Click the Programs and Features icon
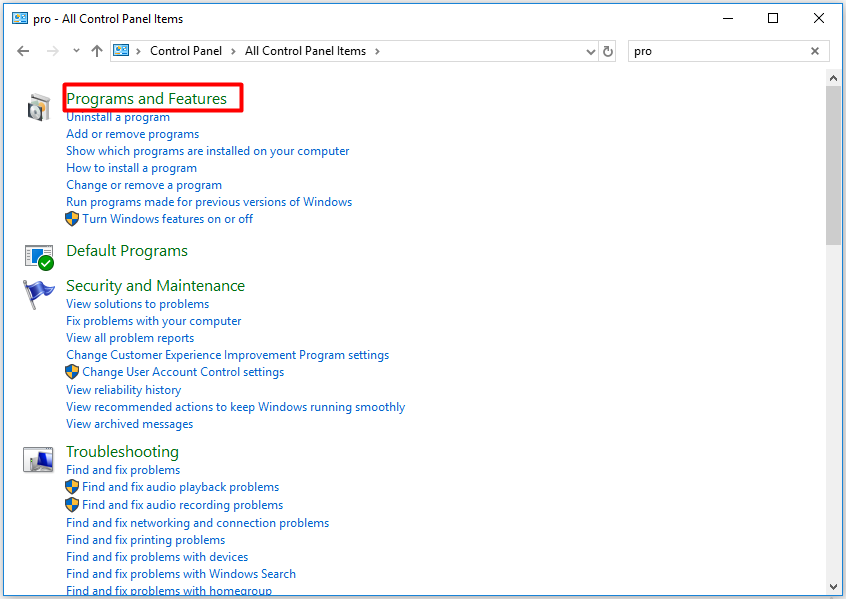This screenshot has width=846, height=599. (x=38, y=107)
